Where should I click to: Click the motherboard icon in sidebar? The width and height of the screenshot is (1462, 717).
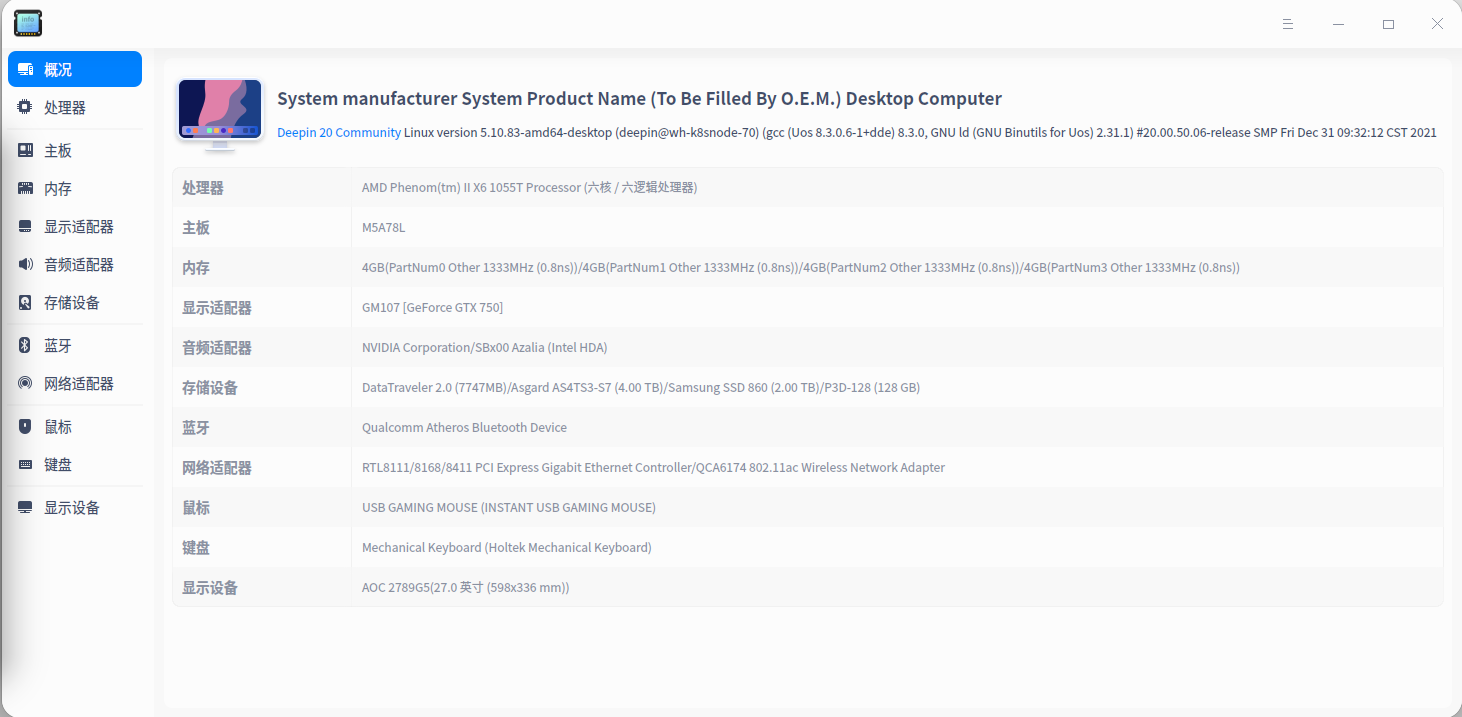25,151
